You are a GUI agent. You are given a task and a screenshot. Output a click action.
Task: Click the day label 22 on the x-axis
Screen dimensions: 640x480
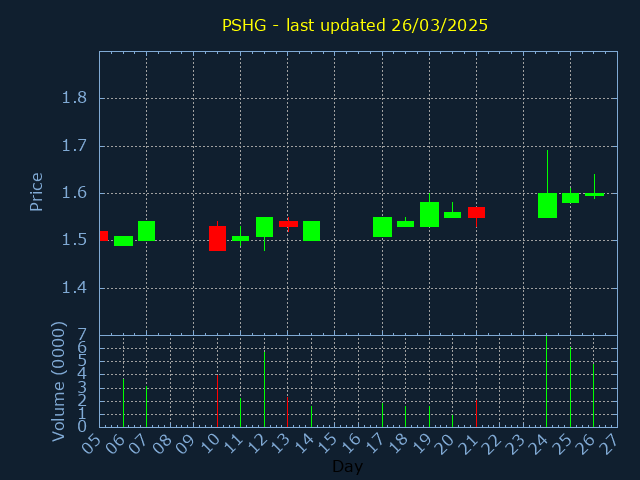(x=492, y=443)
